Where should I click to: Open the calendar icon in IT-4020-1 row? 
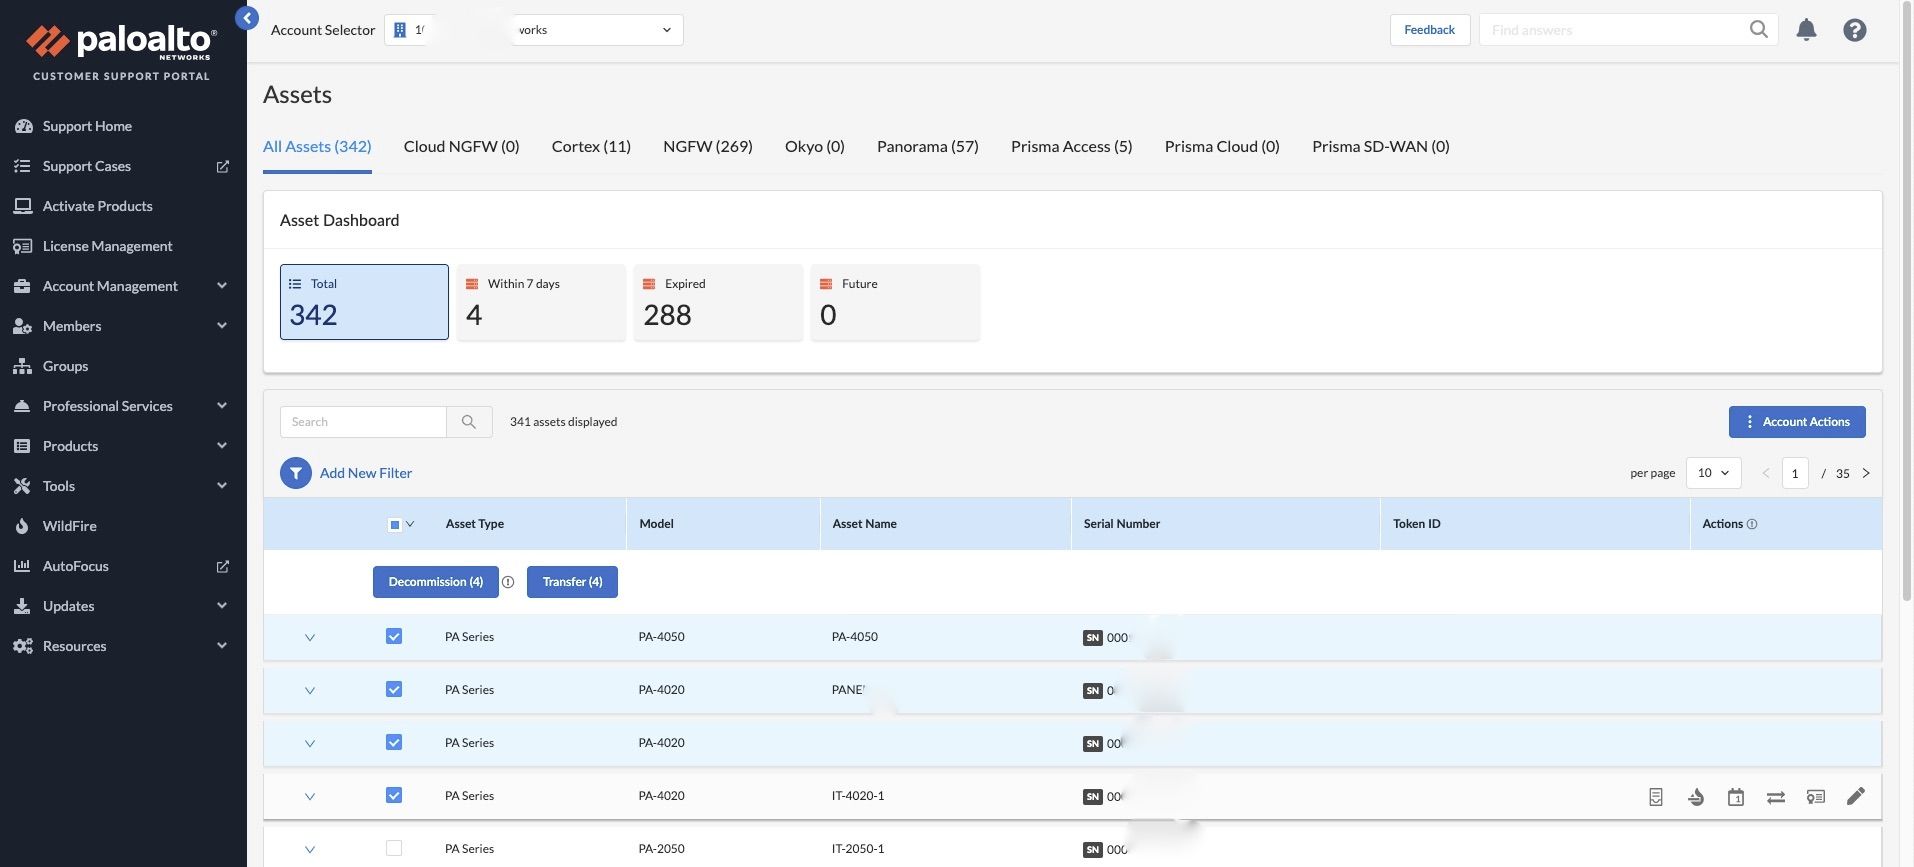click(1736, 797)
